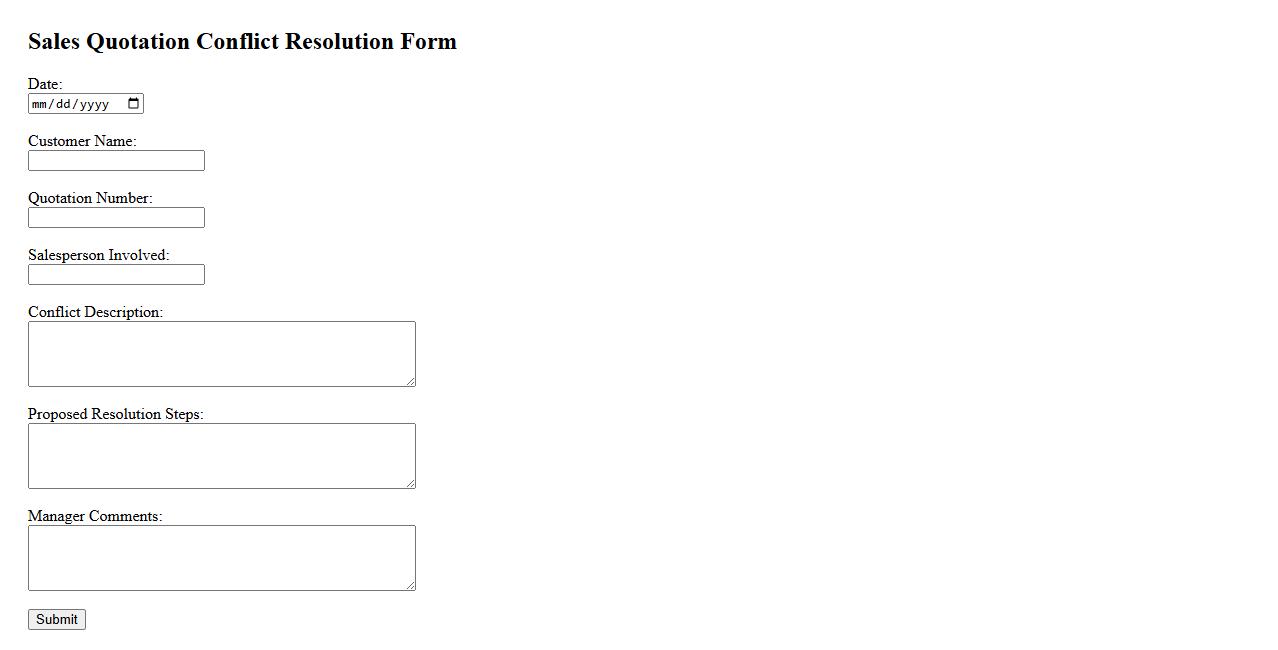Focus the Customer Name text box
1278x650 pixels.
116,161
